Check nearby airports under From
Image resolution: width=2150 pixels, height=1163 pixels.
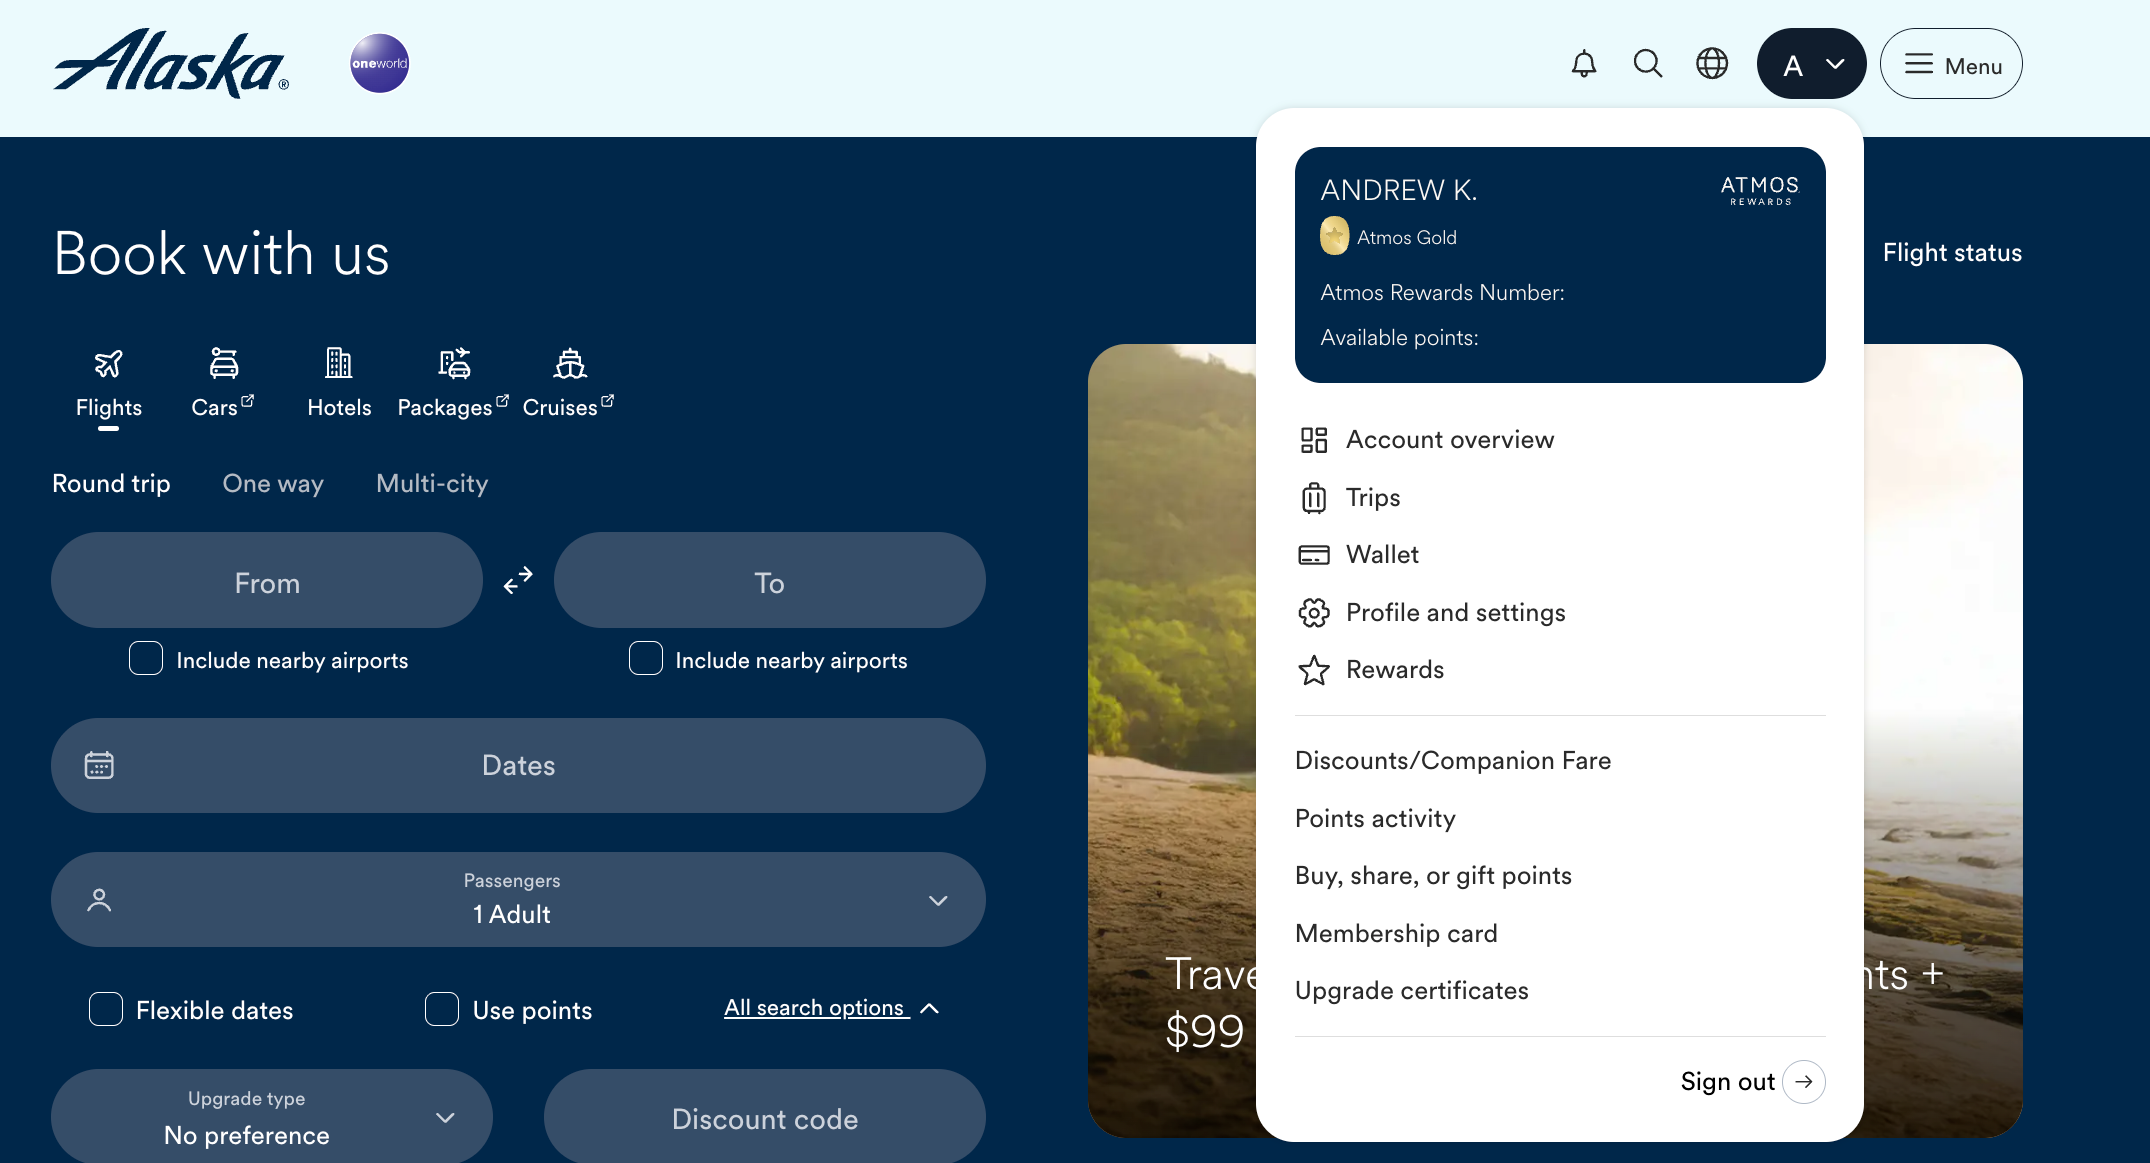[146, 658]
